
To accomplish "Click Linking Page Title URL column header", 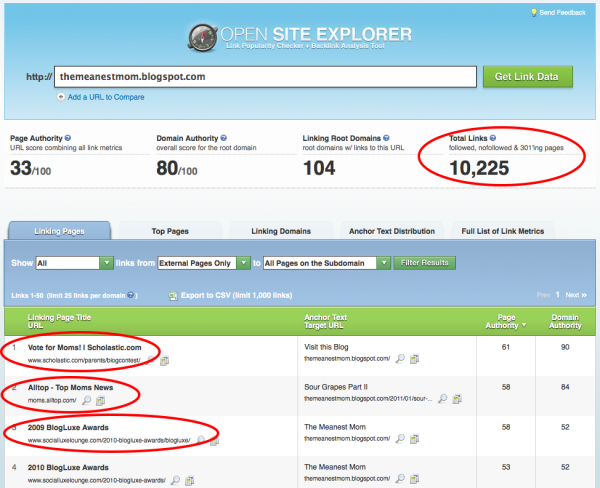I will point(59,322).
